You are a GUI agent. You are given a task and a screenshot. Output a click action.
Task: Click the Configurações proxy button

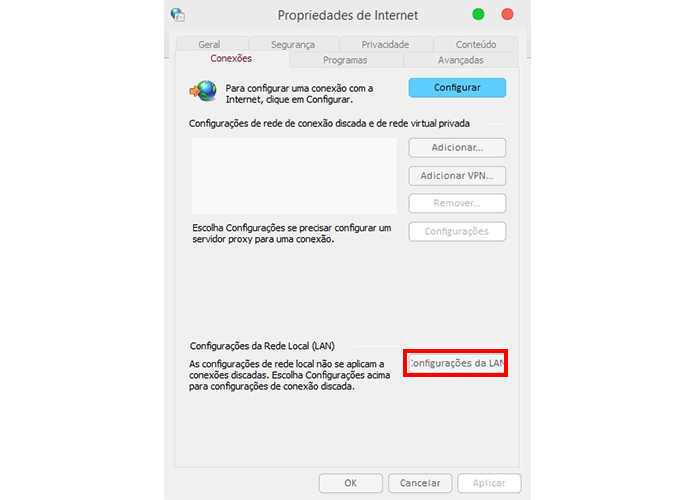click(457, 231)
